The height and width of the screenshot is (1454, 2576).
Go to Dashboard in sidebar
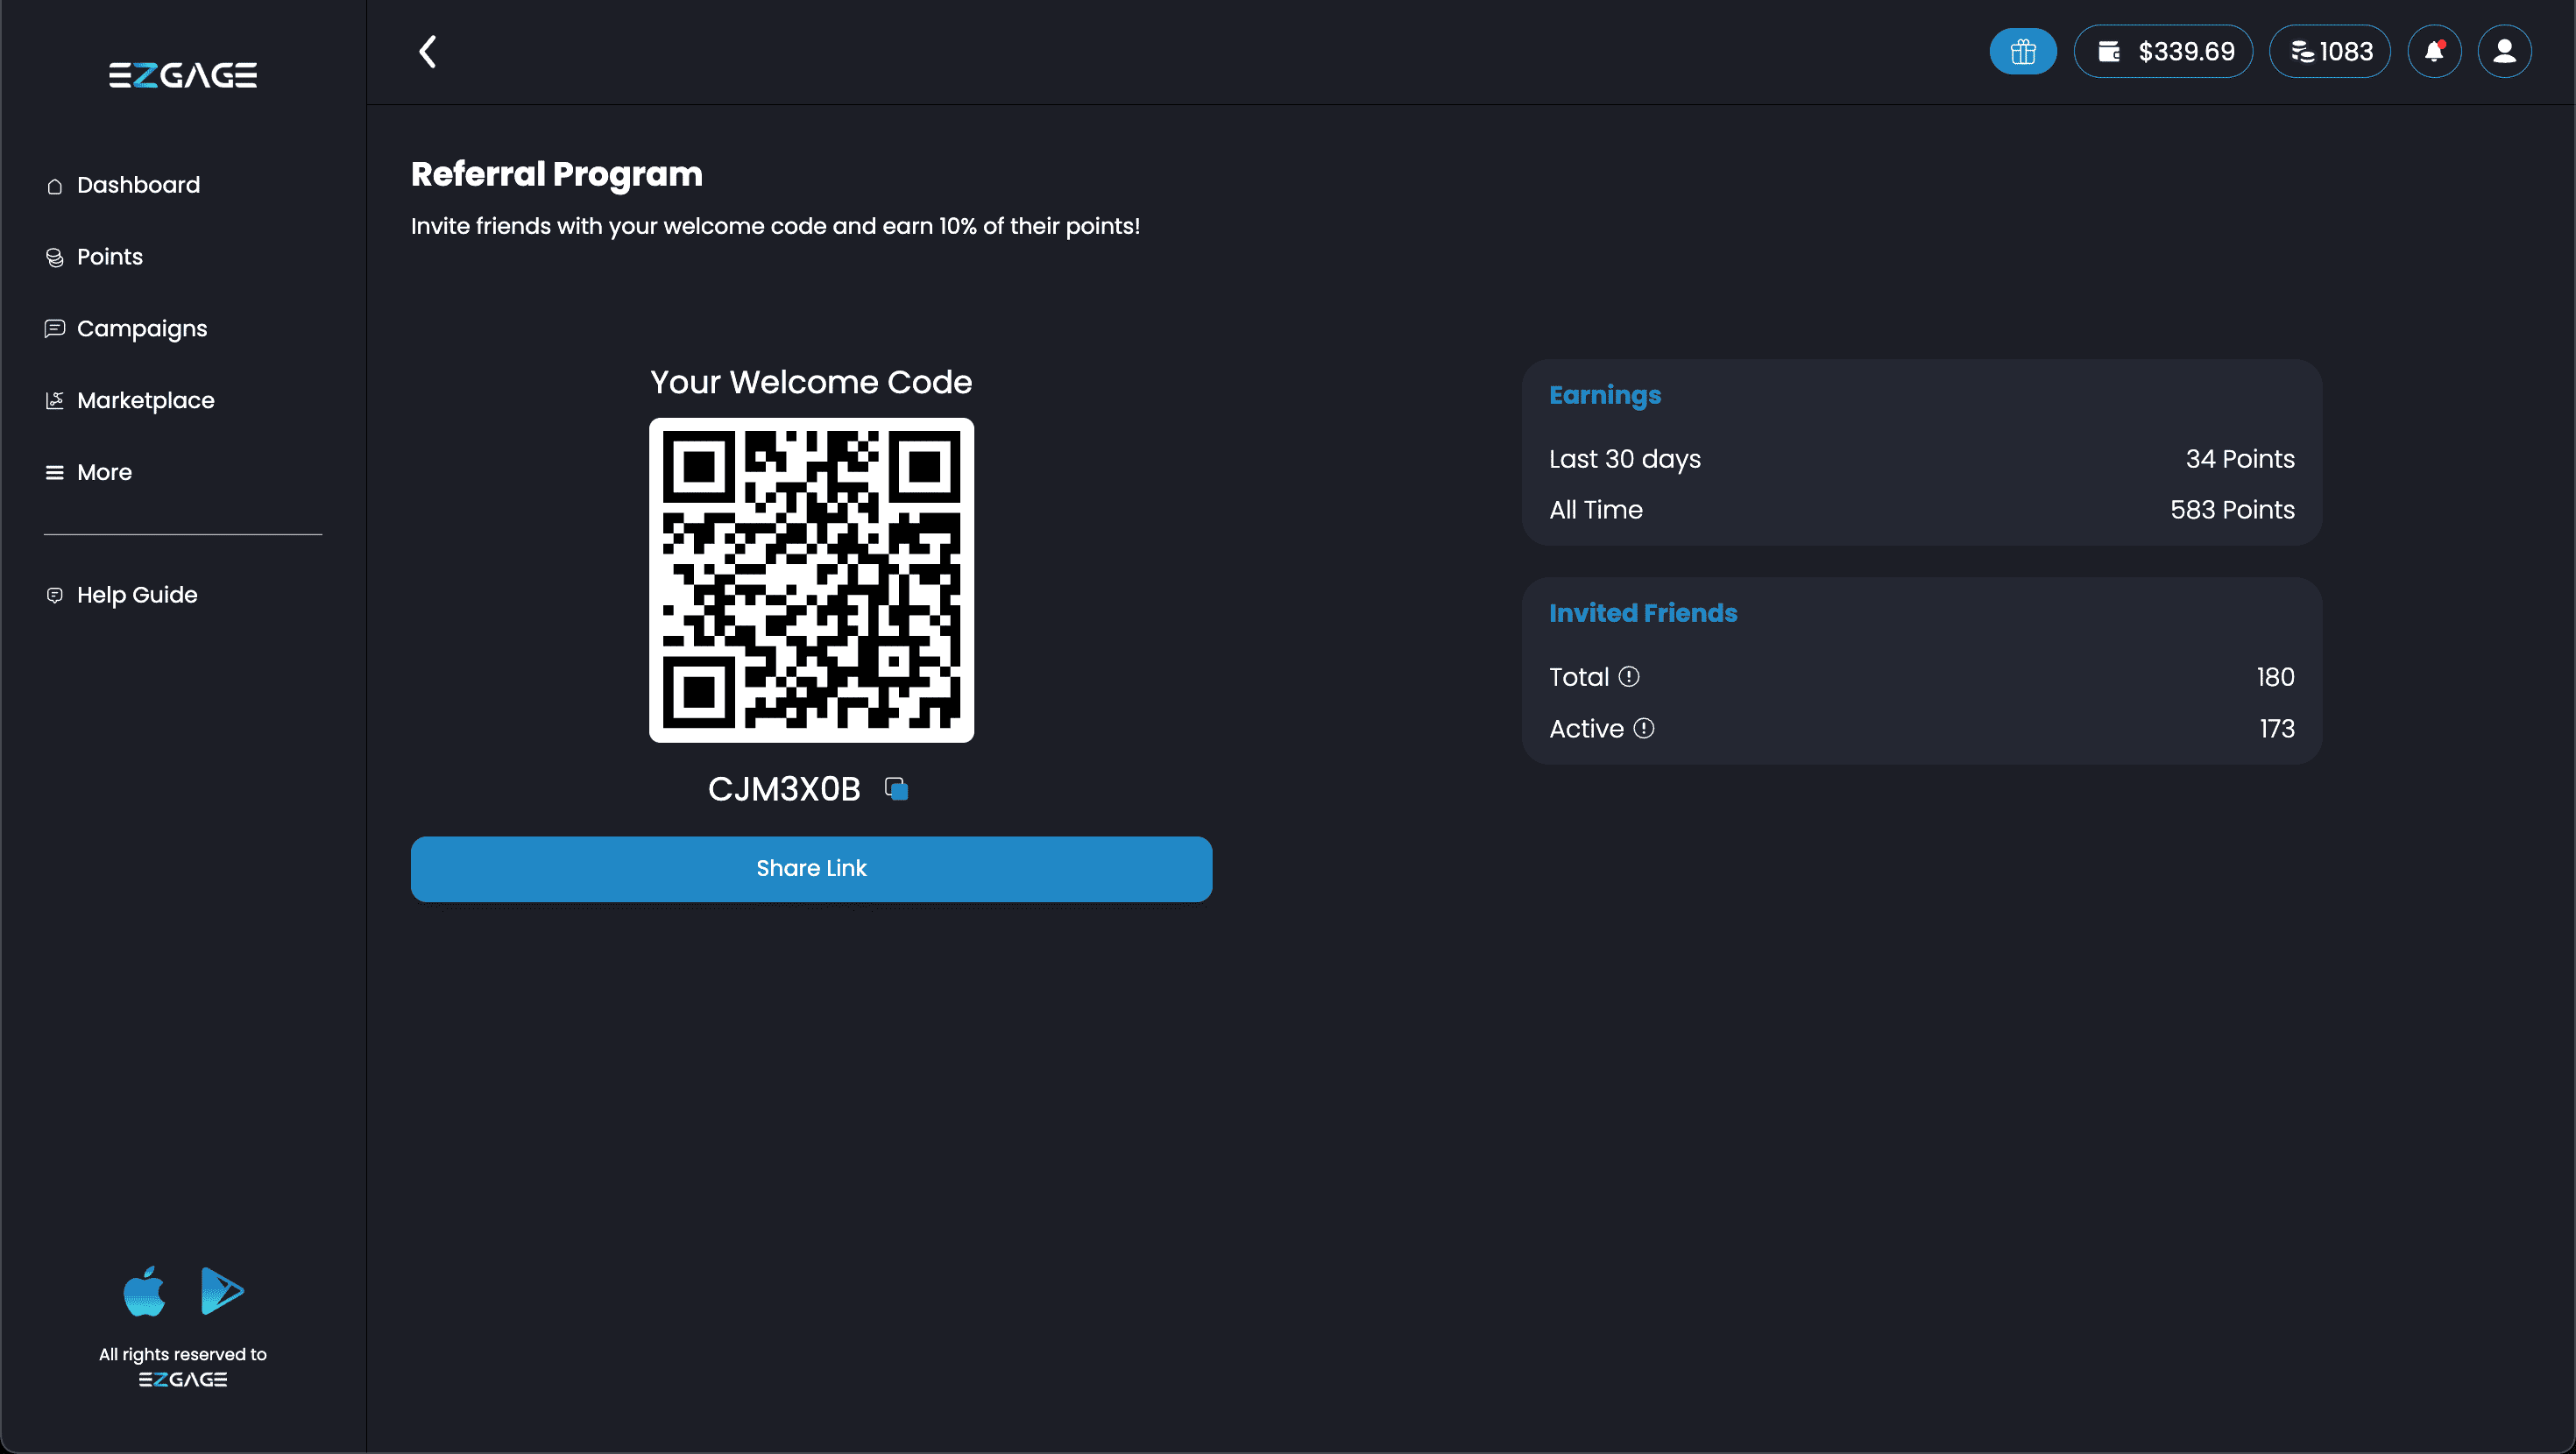tap(138, 185)
